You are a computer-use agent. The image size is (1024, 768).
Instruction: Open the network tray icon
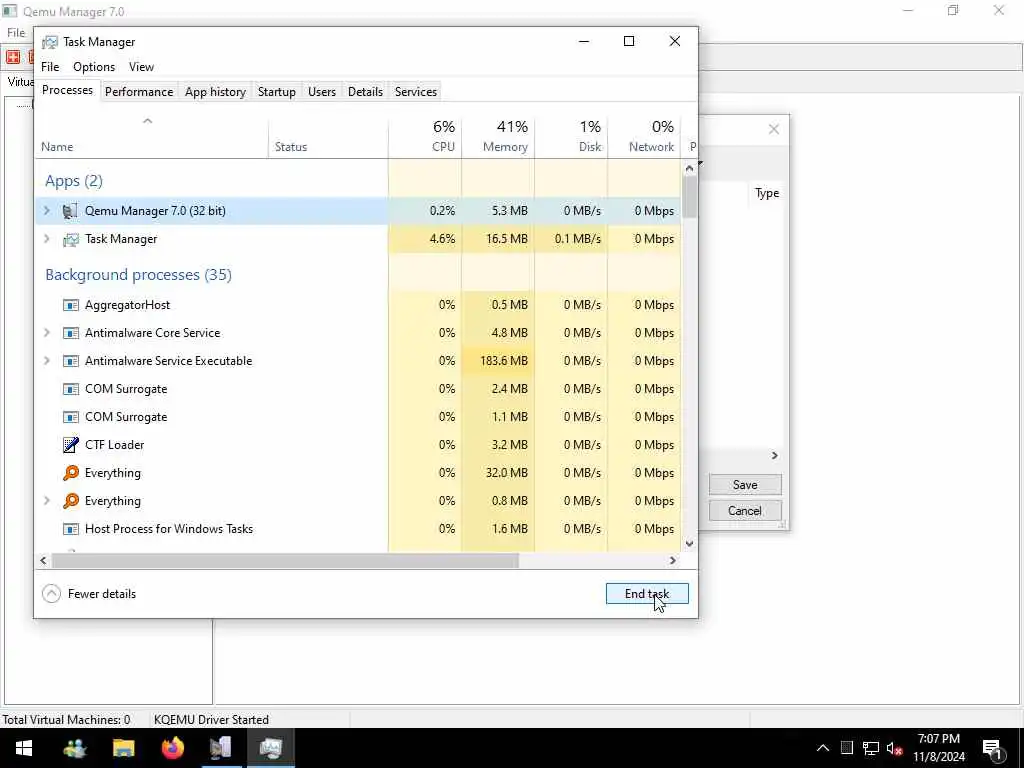871,748
